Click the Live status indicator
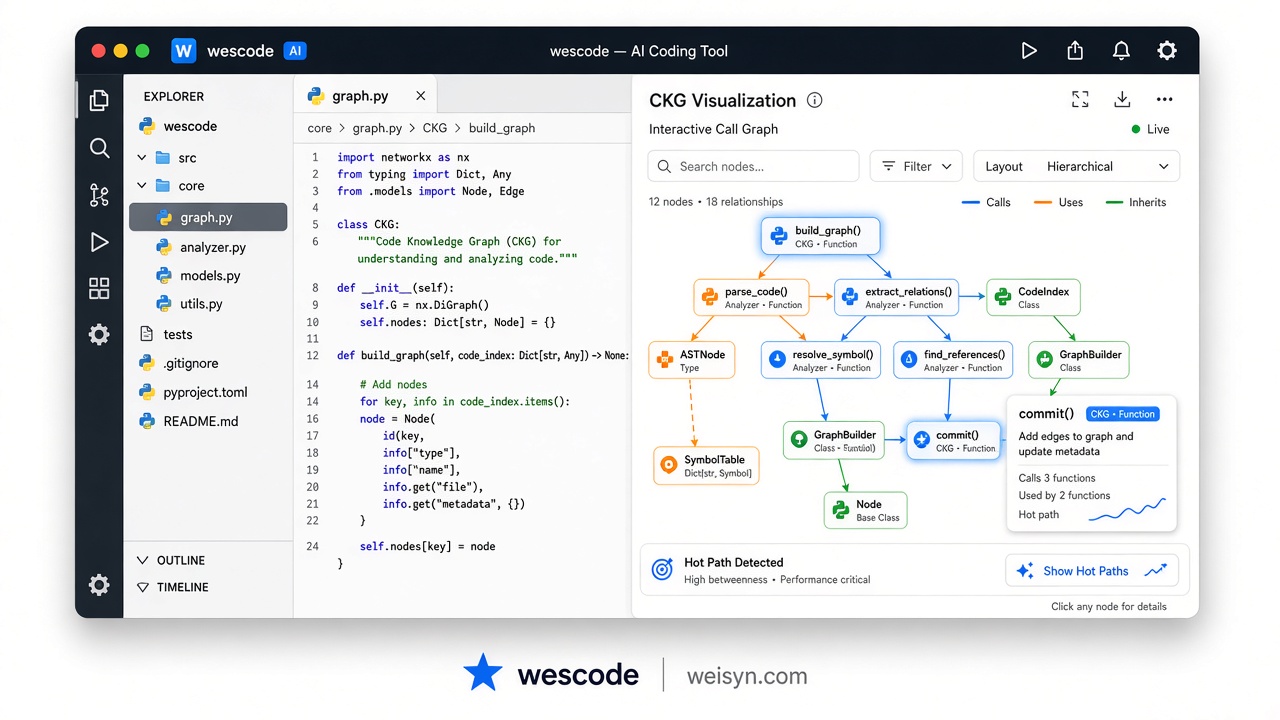Screen dimensions: 1280x720 1150,129
